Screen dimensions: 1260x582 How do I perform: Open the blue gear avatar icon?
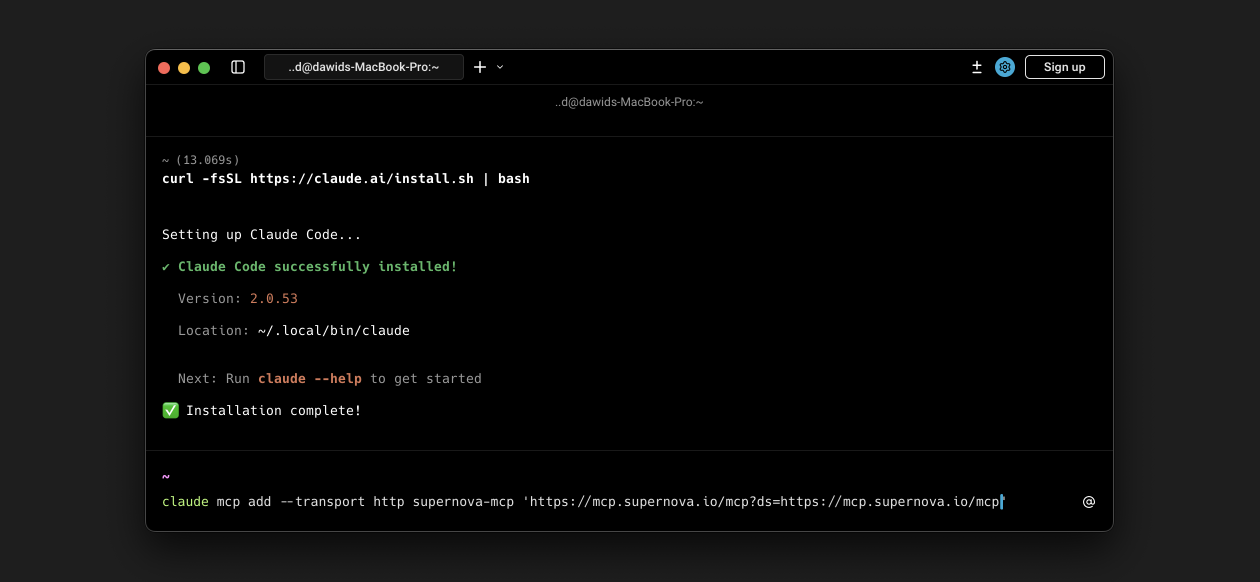pos(1005,67)
